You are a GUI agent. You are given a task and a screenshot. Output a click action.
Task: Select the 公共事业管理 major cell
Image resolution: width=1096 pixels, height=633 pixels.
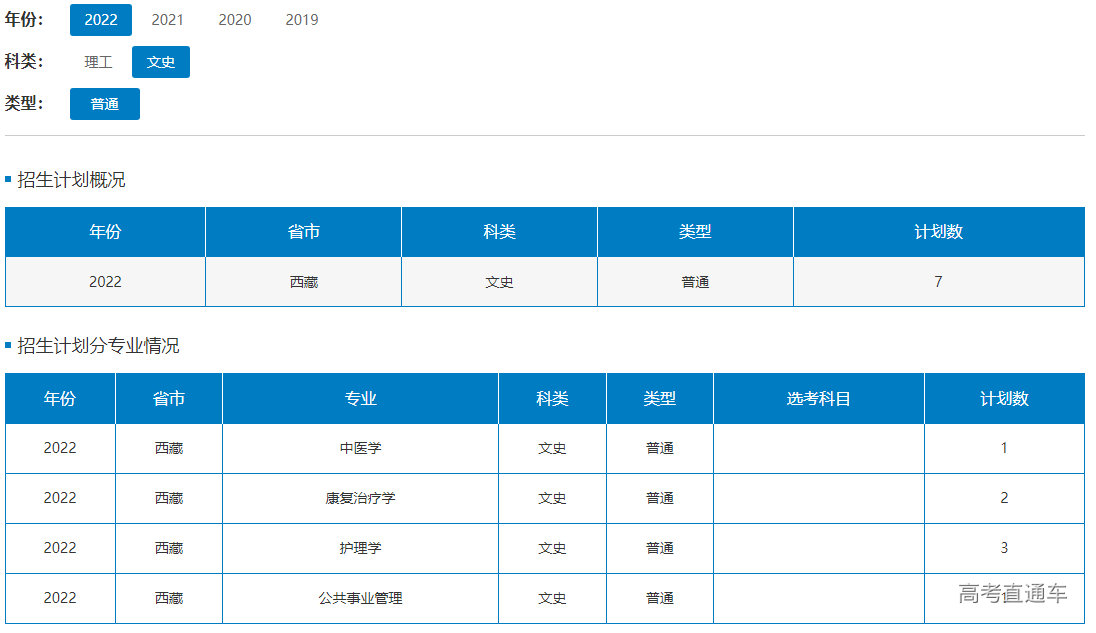coord(360,598)
